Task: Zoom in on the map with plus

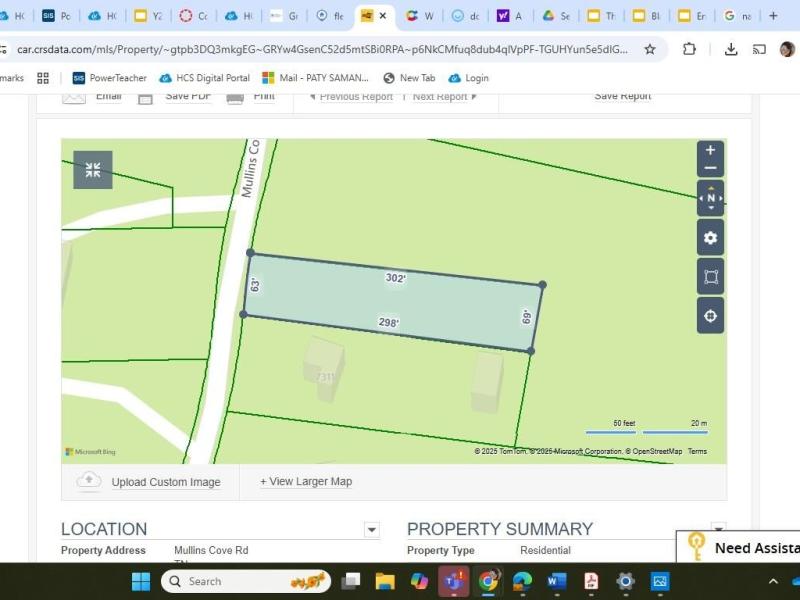Action: point(710,151)
